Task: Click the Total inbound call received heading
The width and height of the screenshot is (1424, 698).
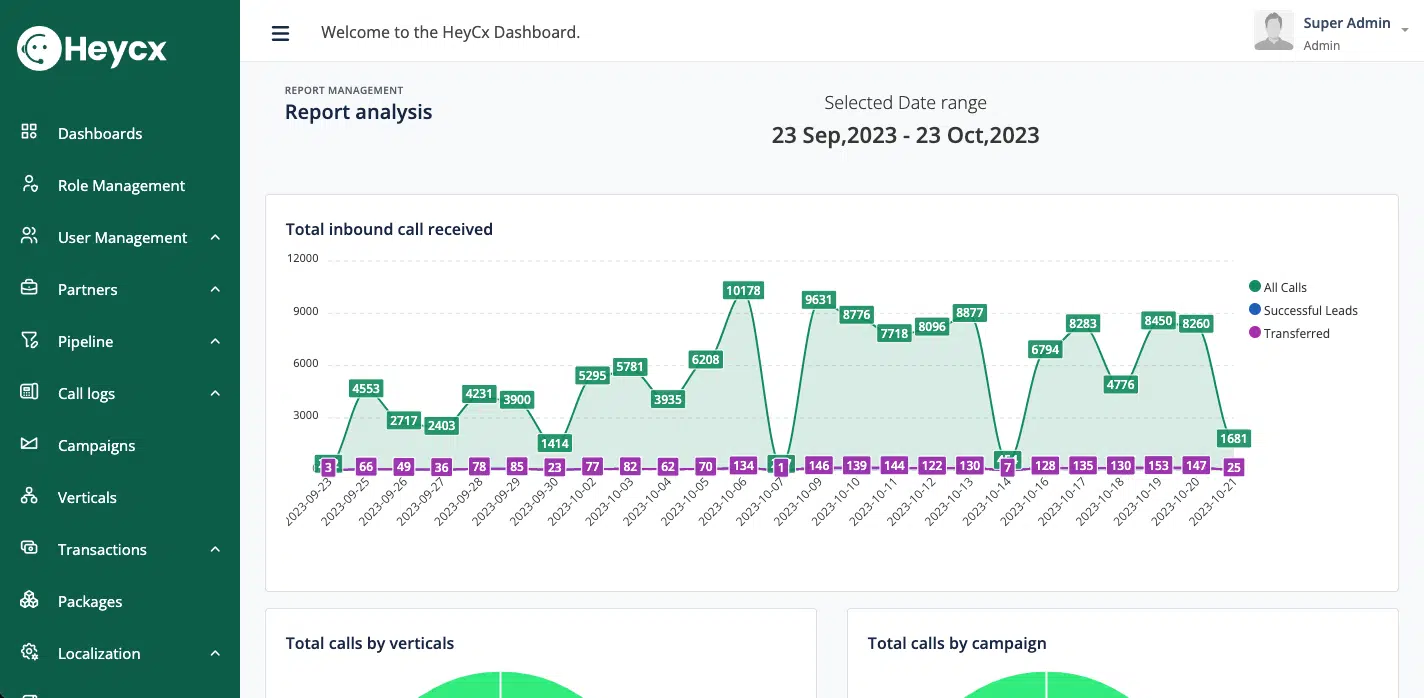Action: 389,229
